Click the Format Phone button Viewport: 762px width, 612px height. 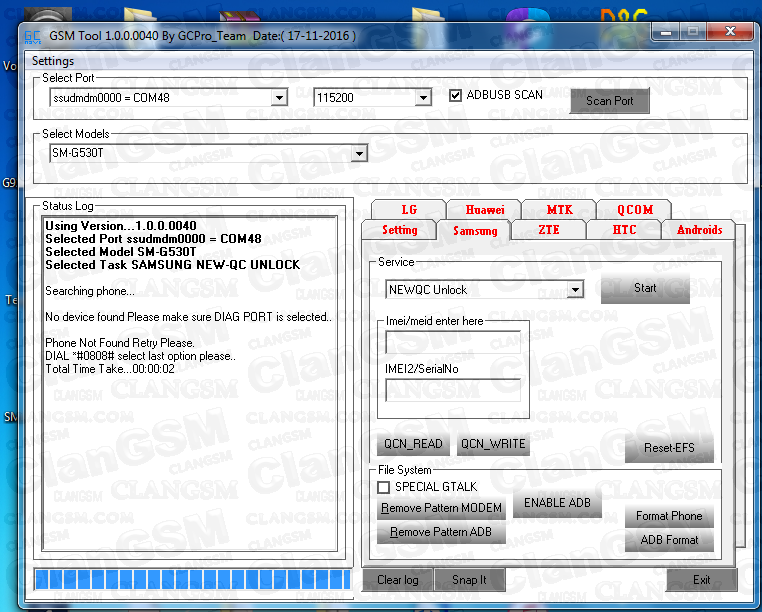point(669,516)
